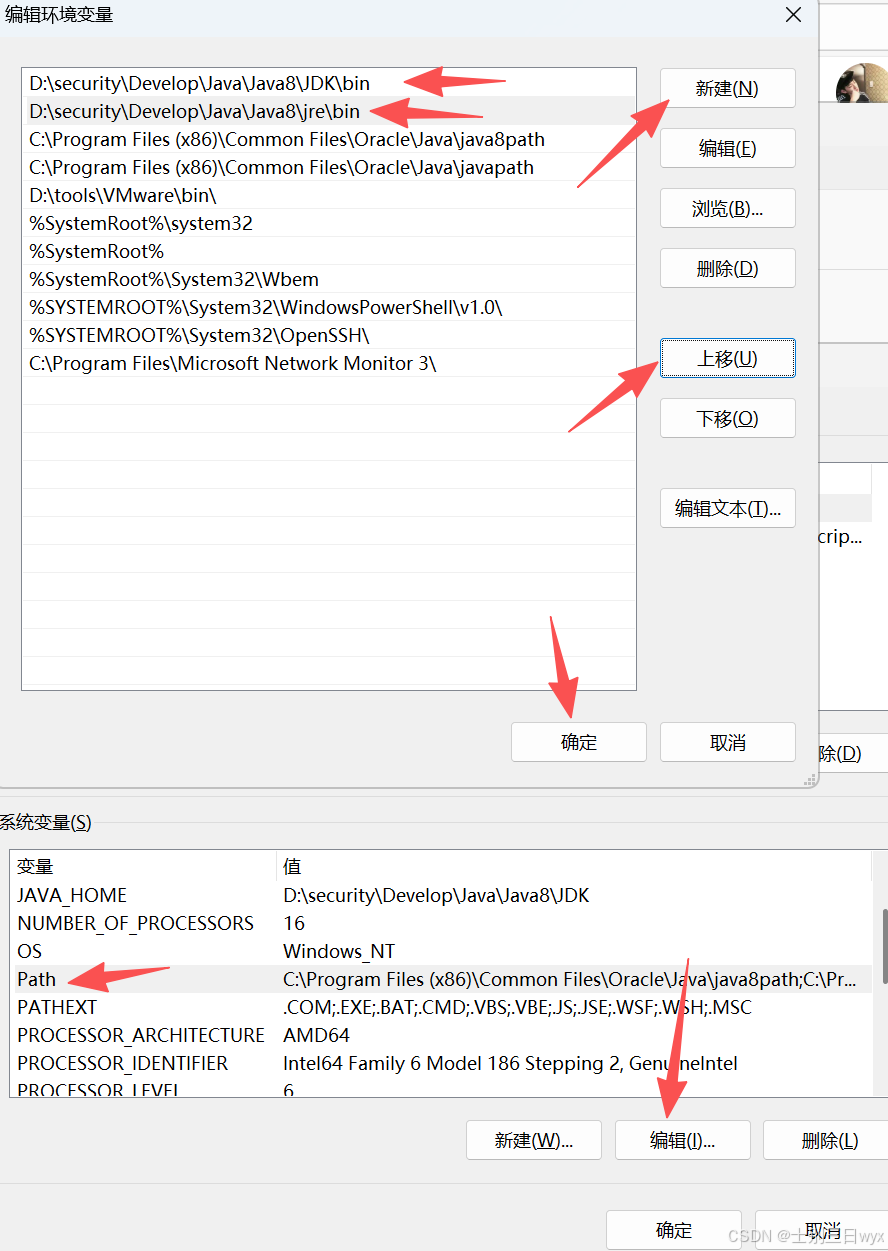The image size is (888, 1251).
Task: Select the NUMBER_OF_PROCESSORS variable row
Action: click(441, 923)
